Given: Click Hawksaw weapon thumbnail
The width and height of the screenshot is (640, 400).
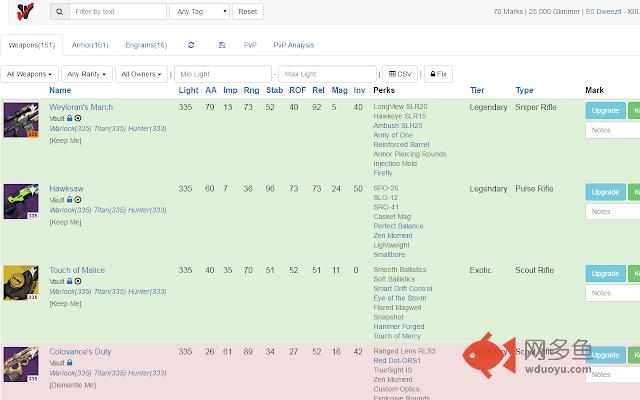Looking at the screenshot, I should (21, 201).
